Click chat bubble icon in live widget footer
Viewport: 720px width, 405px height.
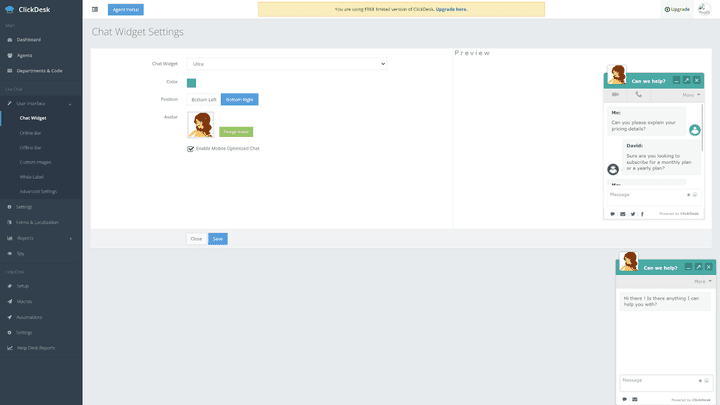click(624, 399)
